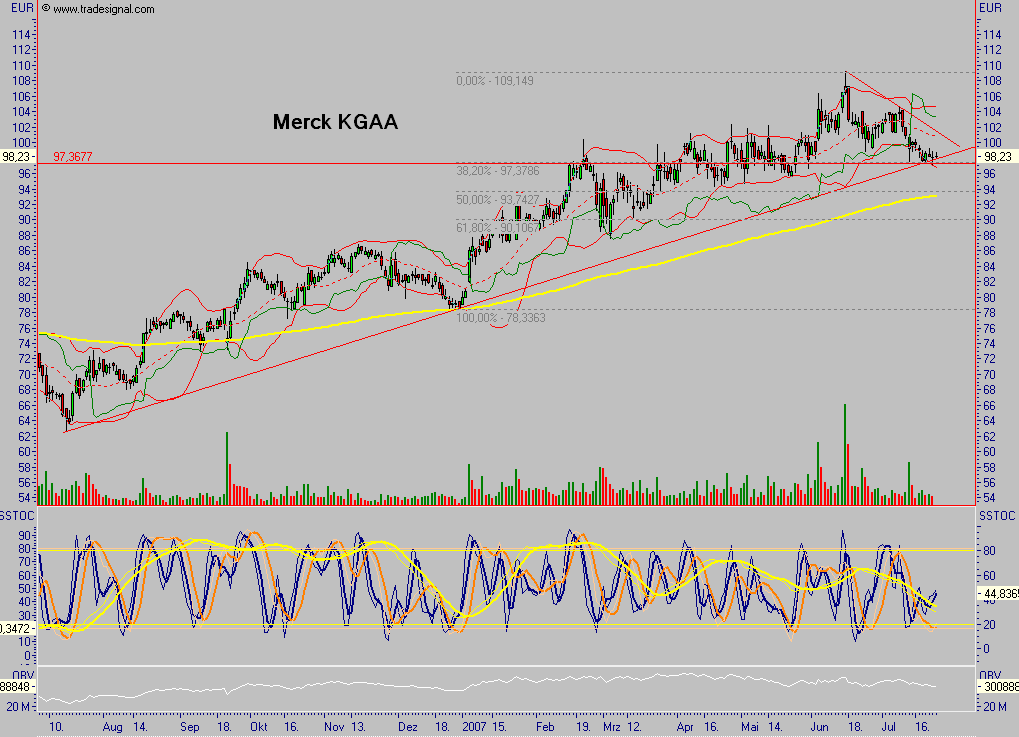The height and width of the screenshot is (737, 1019).
Task: Click the EUR unit label on left price axis
Action: (21, 8)
